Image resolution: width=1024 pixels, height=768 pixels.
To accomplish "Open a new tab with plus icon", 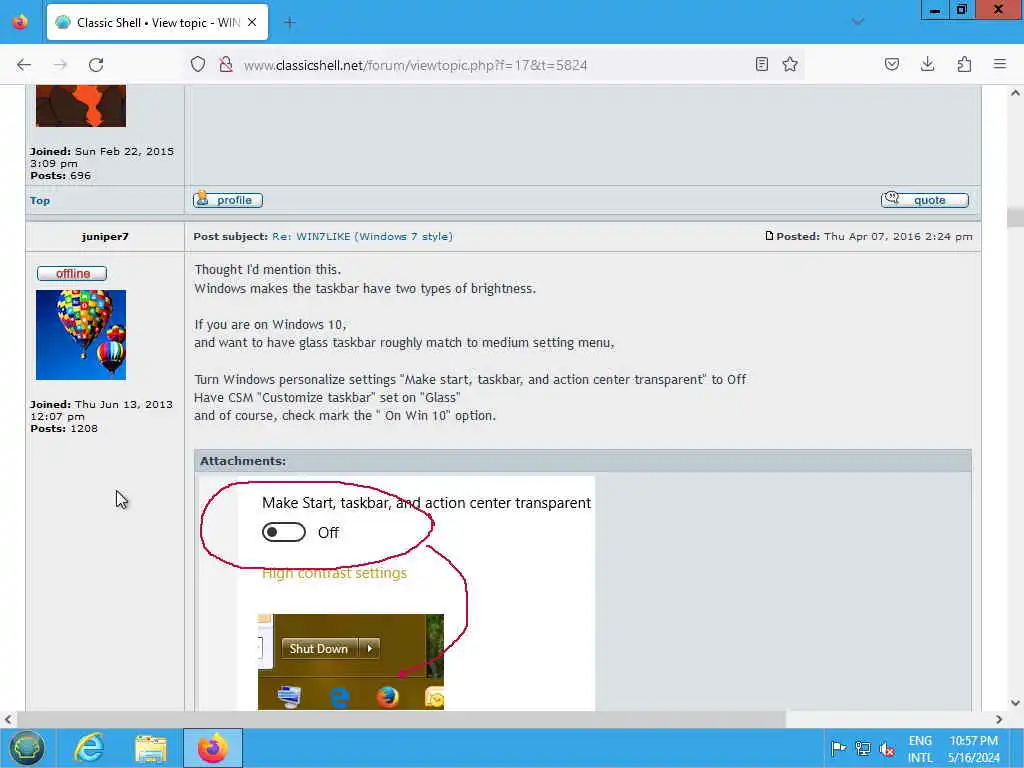I will 289,23.
